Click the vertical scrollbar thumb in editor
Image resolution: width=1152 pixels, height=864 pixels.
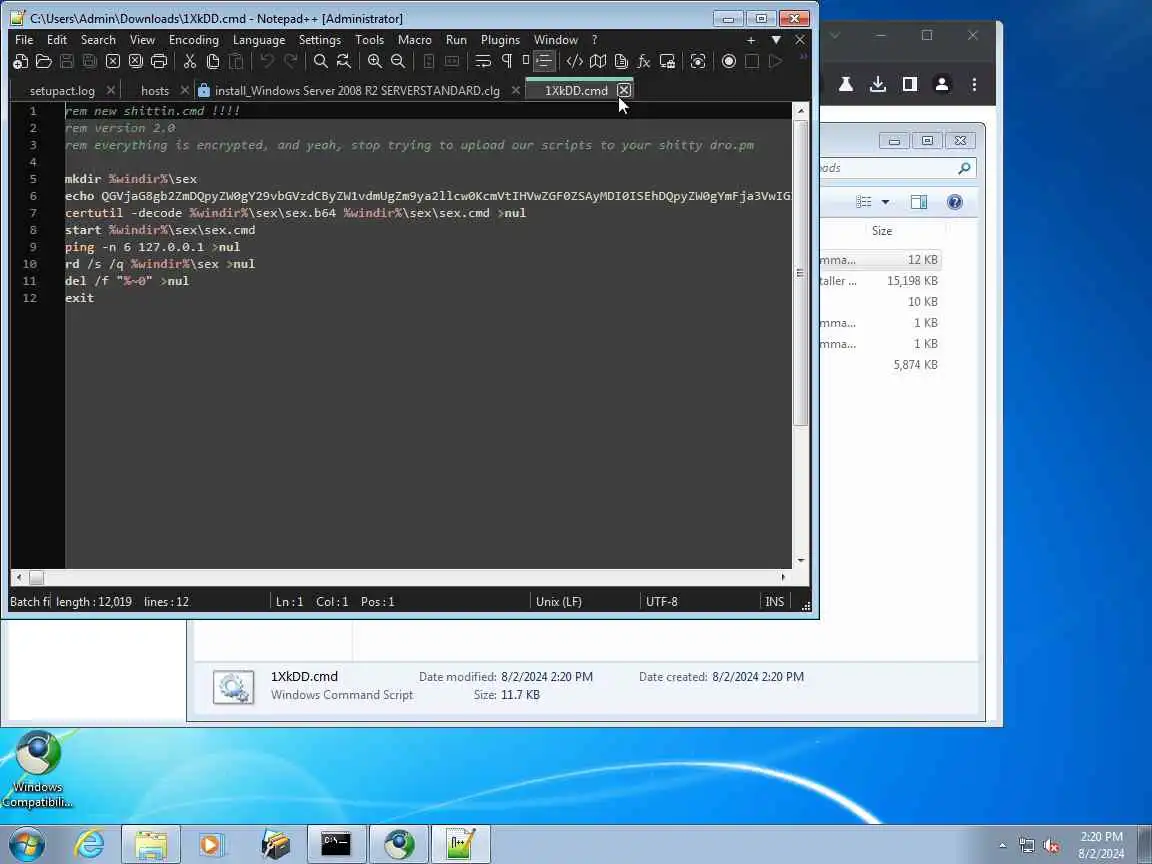coord(801,273)
